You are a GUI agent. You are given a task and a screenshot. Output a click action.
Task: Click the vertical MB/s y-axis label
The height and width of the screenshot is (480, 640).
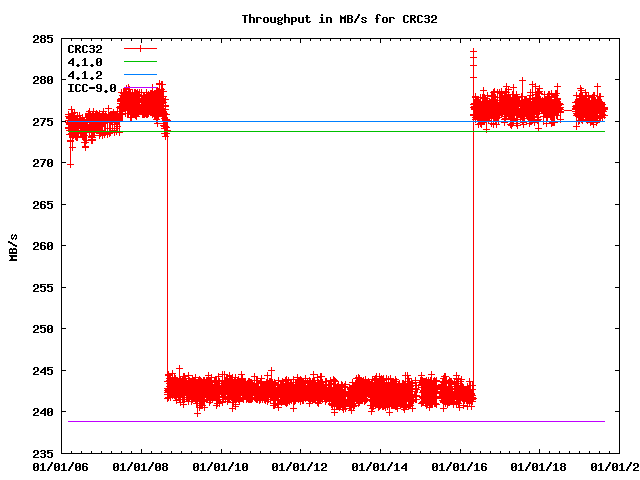tap(13, 246)
